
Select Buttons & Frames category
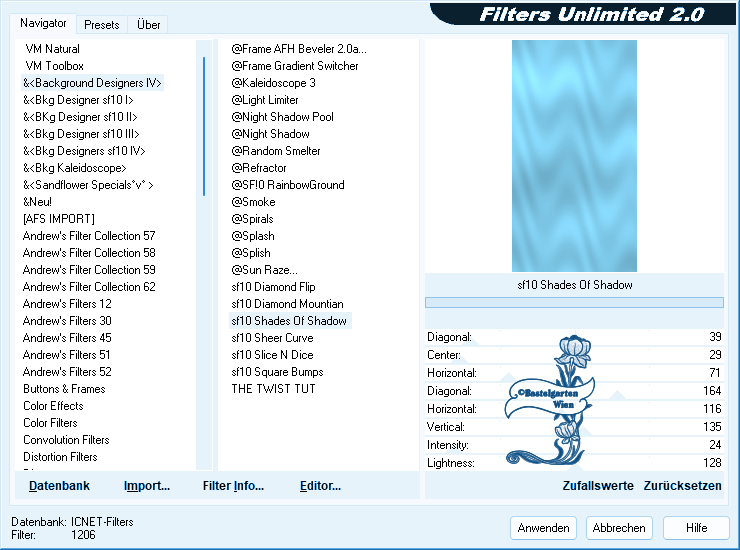point(64,389)
